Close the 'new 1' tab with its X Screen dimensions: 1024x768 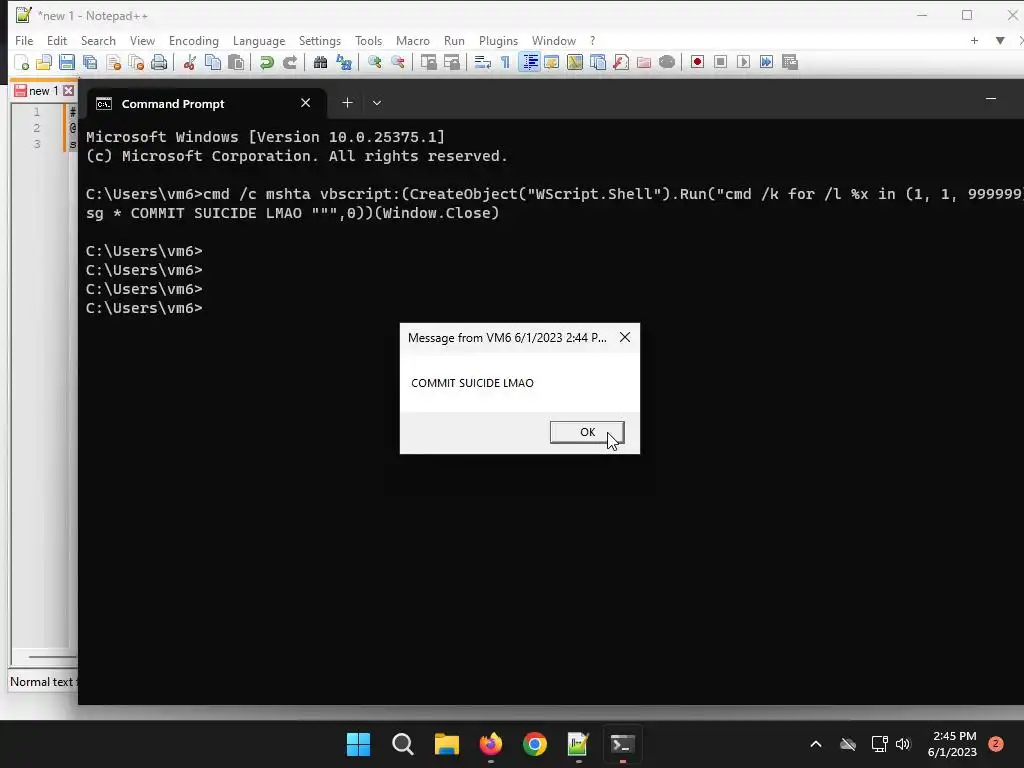click(x=69, y=91)
